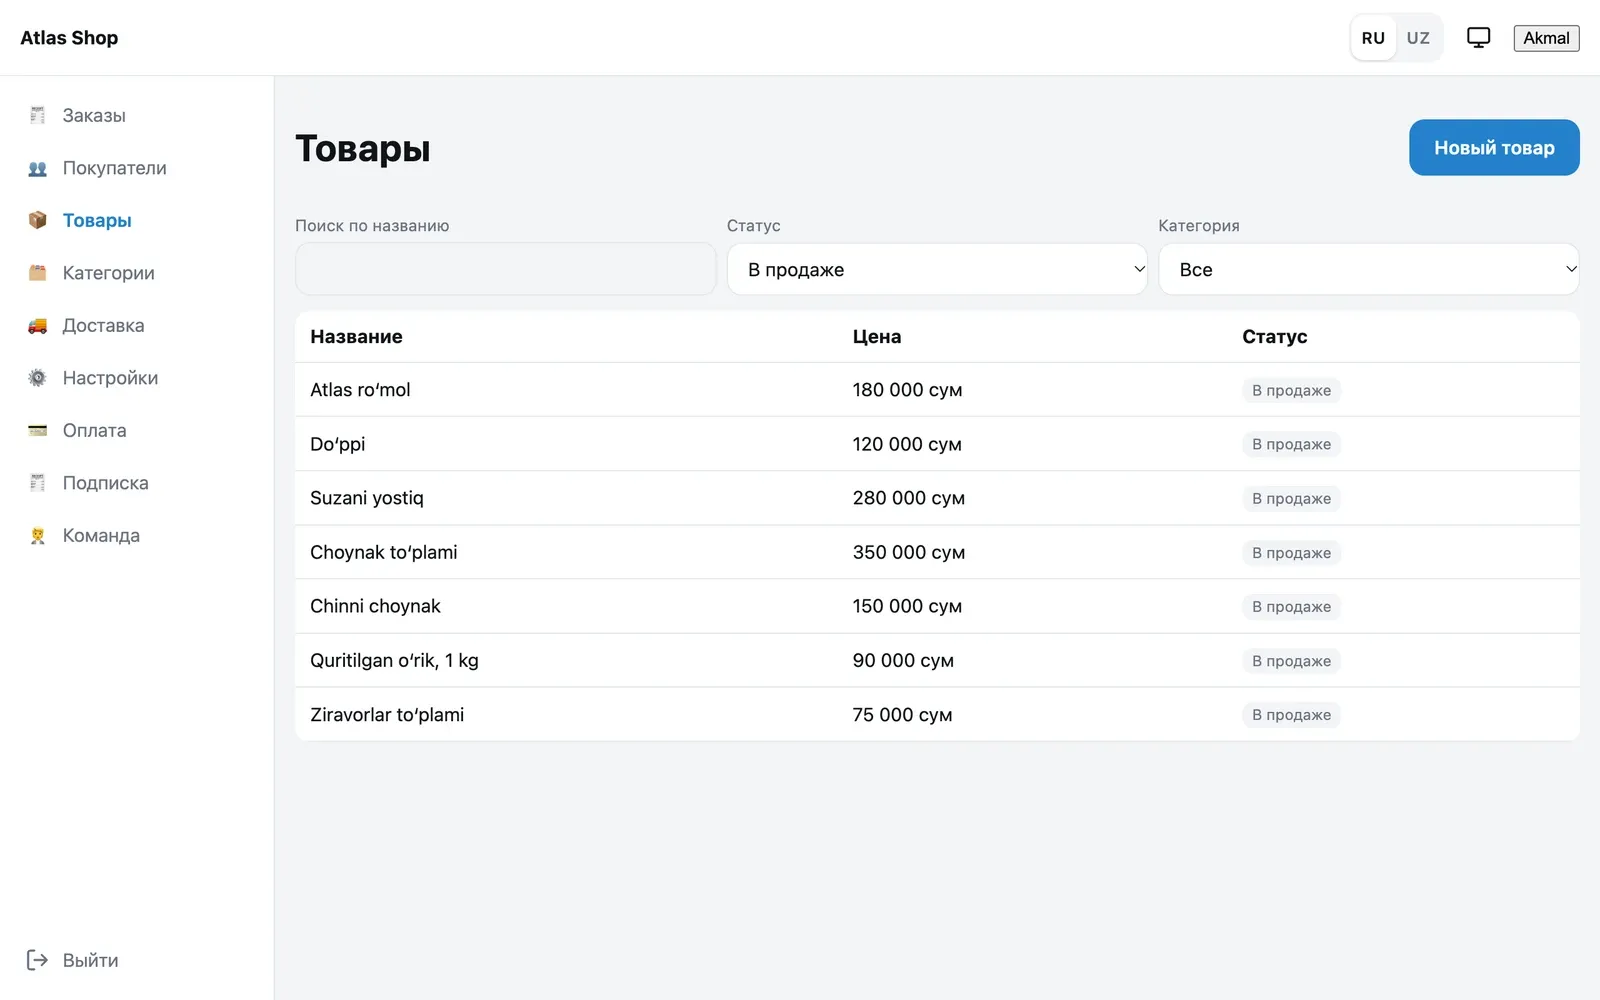Image resolution: width=1600 pixels, height=1000 pixels.
Task: Click the Ziravorlar to‘plami product name
Action: (387, 715)
